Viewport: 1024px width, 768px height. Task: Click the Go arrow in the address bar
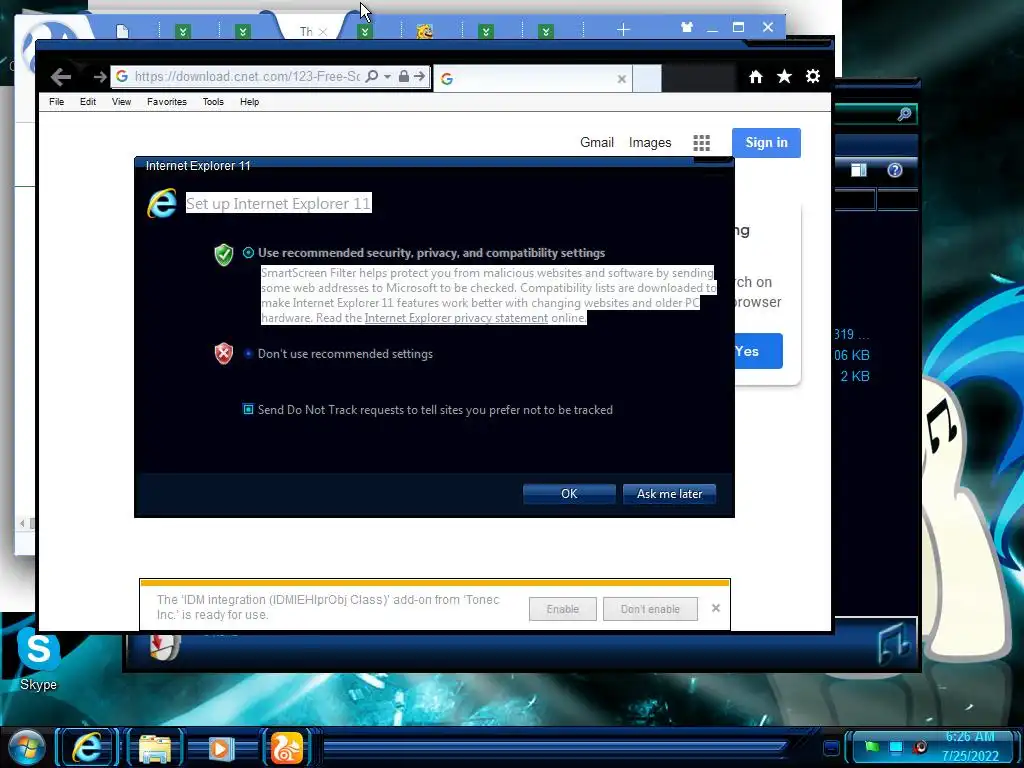tap(419, 76)
